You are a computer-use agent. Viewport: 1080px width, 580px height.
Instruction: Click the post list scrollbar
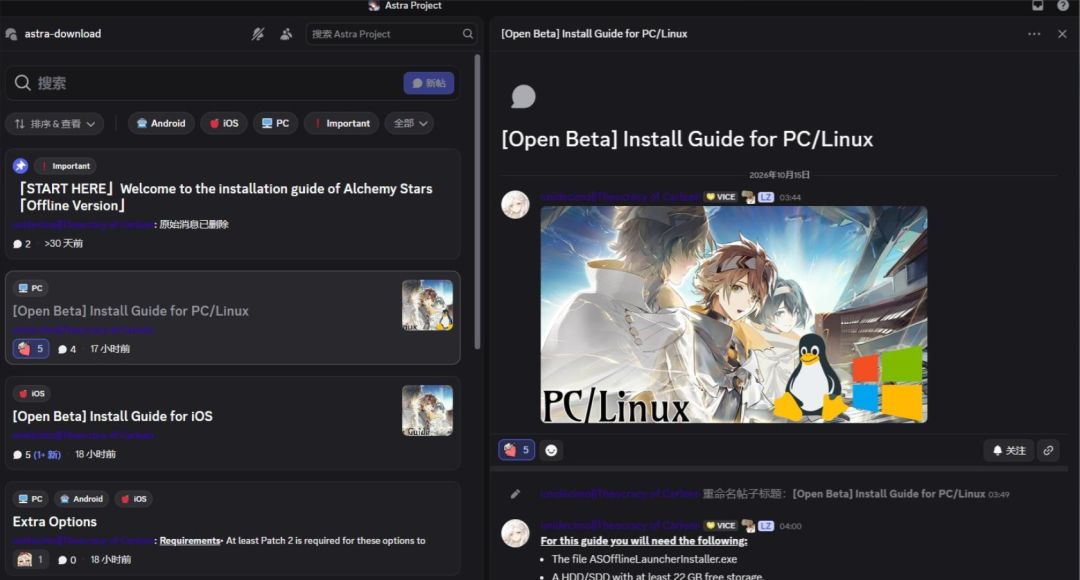coord(477,202)
